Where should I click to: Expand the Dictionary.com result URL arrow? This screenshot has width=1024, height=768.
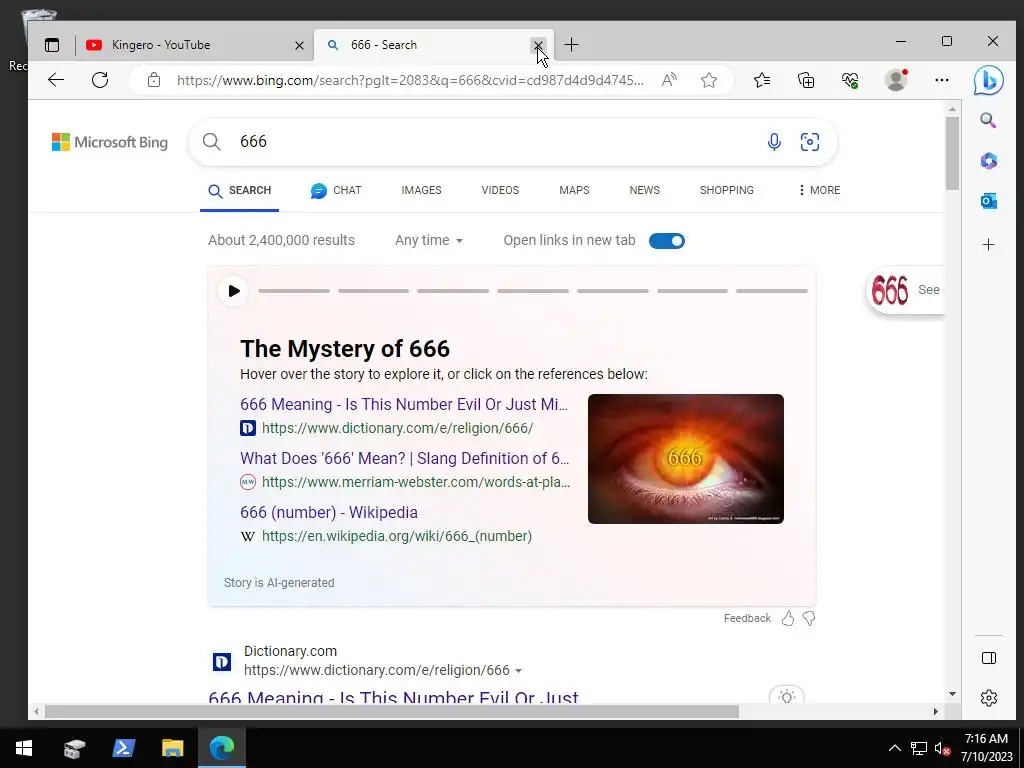pyautogui.click(x=519, y=671)
